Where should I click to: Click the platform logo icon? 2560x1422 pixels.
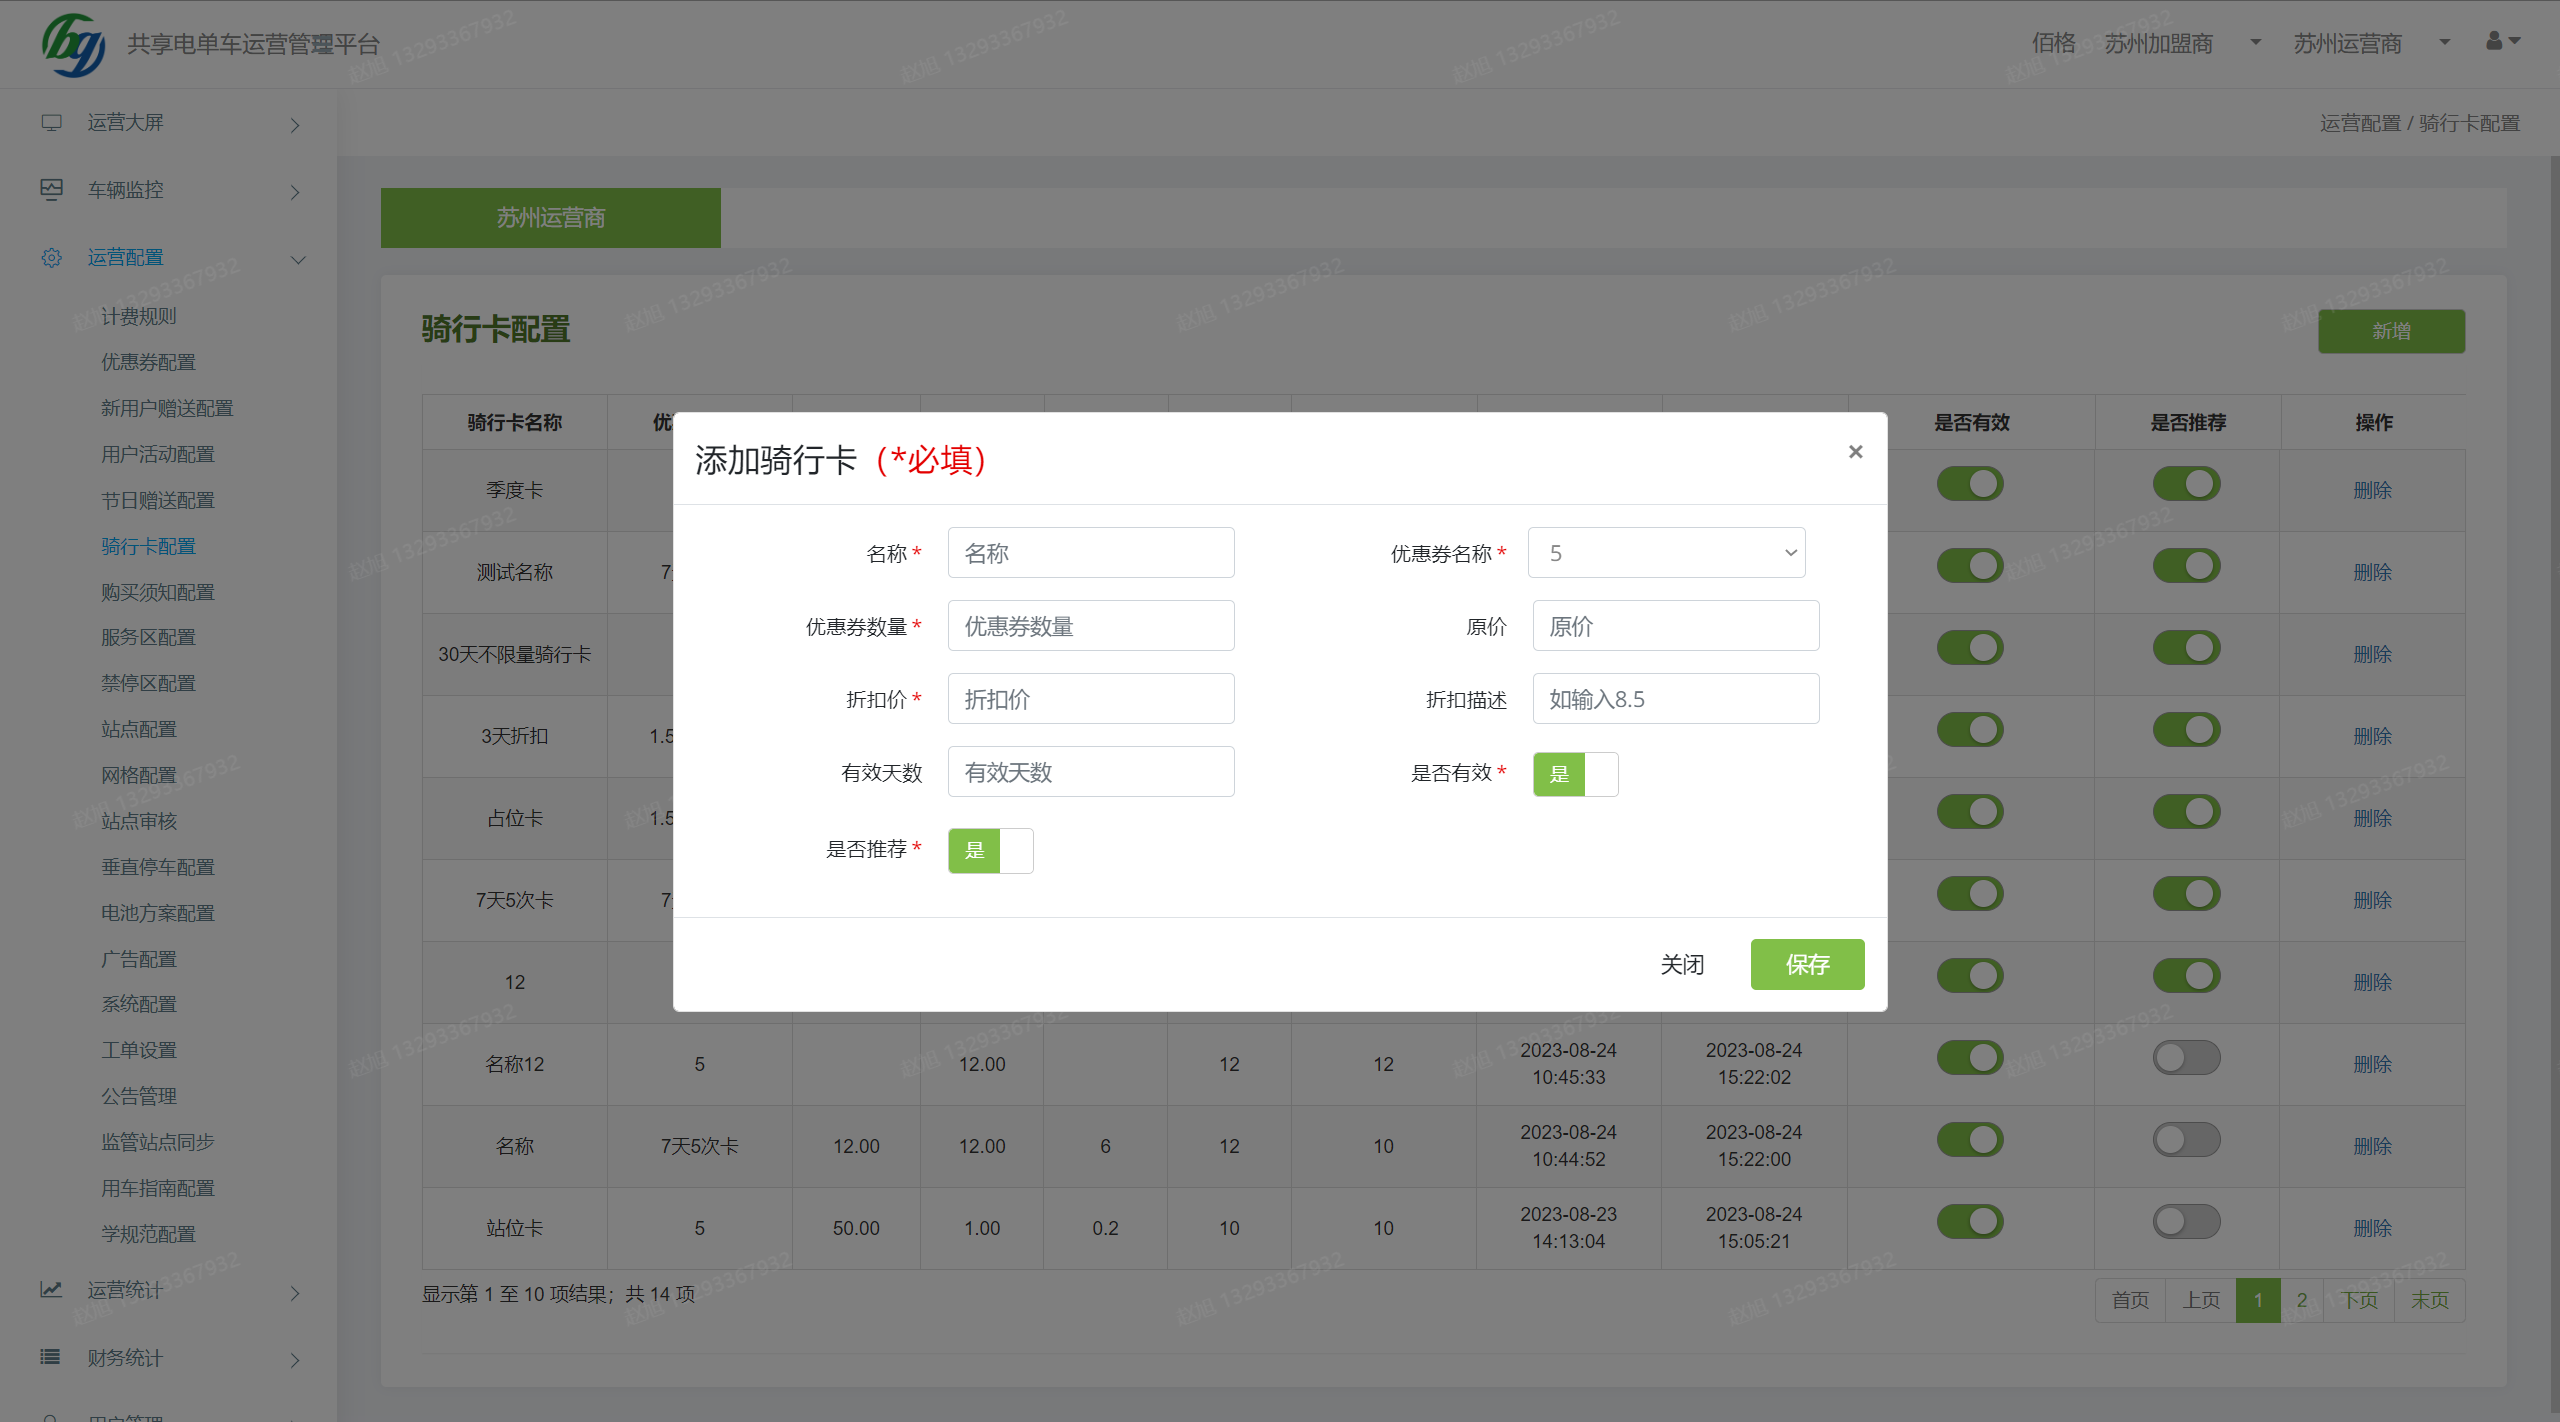(x=73, y=44)
